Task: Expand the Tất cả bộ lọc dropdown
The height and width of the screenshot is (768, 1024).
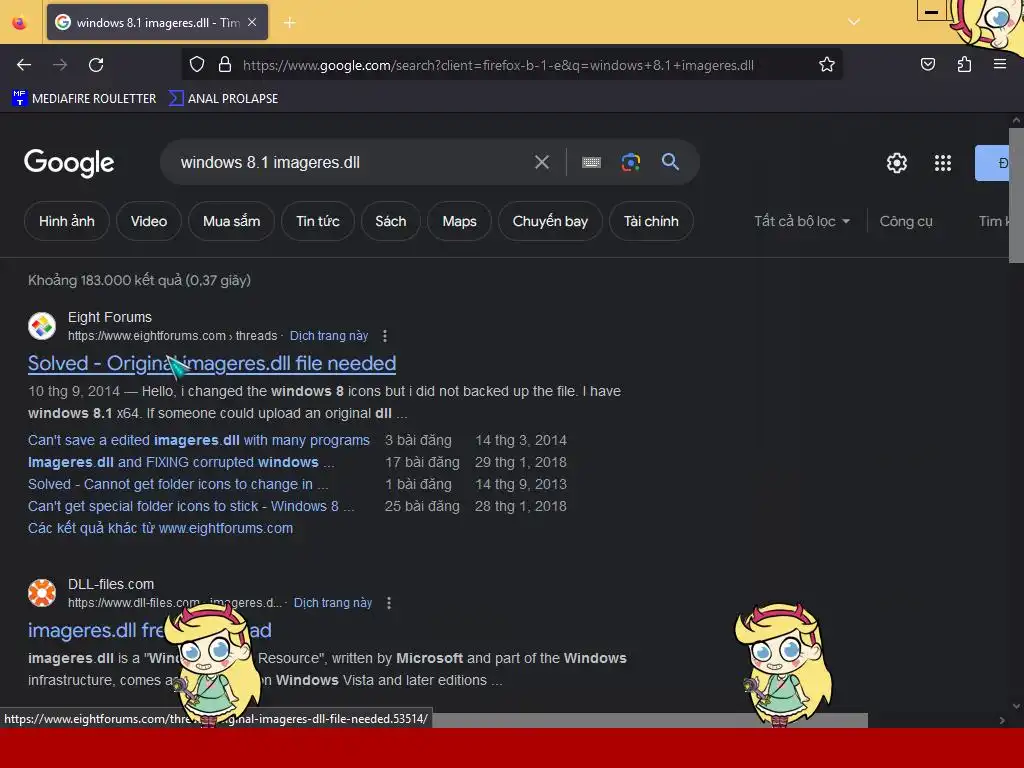Action: tap(802, 221)
